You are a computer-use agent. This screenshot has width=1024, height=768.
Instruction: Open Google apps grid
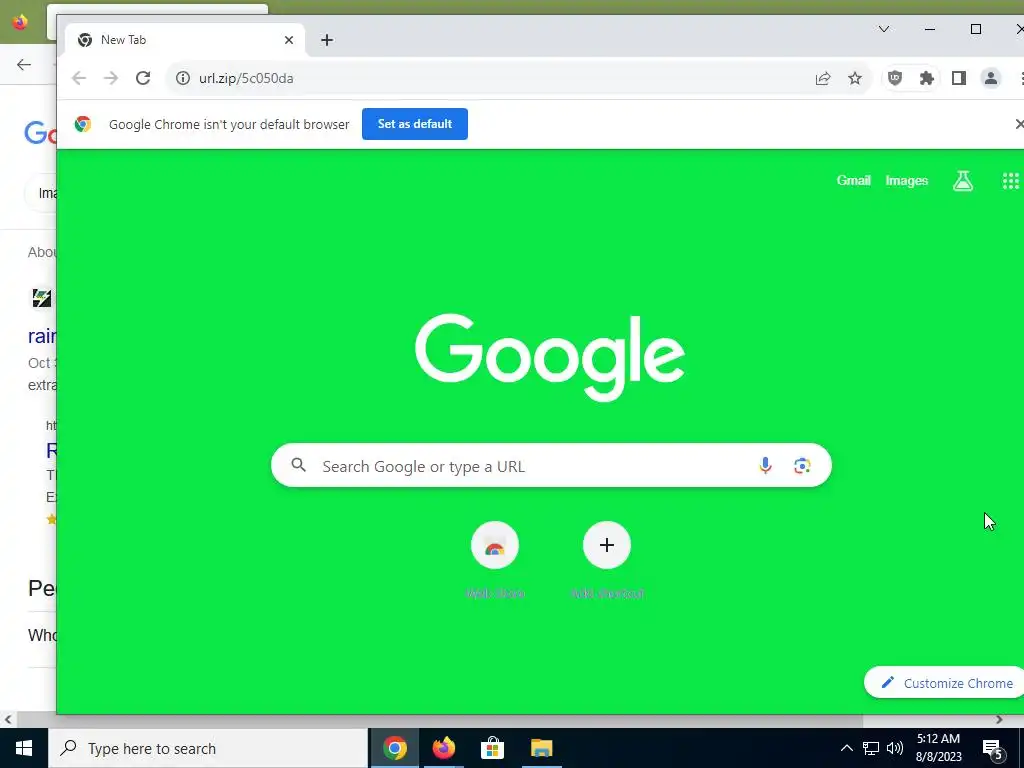click(1010, 181)
